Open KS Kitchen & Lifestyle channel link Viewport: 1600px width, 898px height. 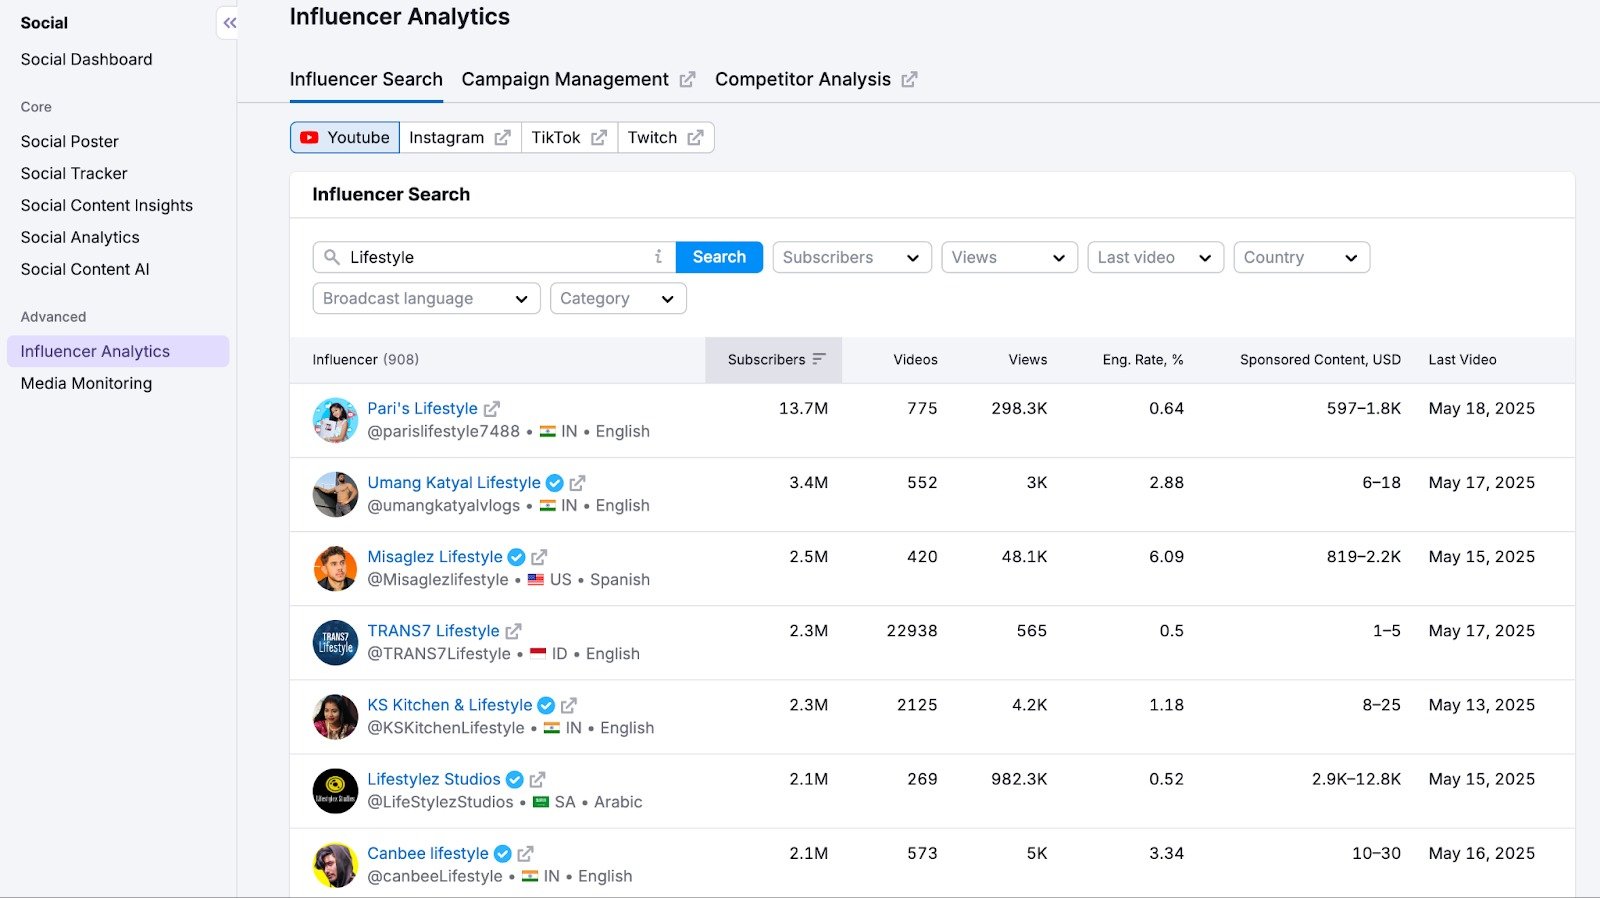pos(449,705)
